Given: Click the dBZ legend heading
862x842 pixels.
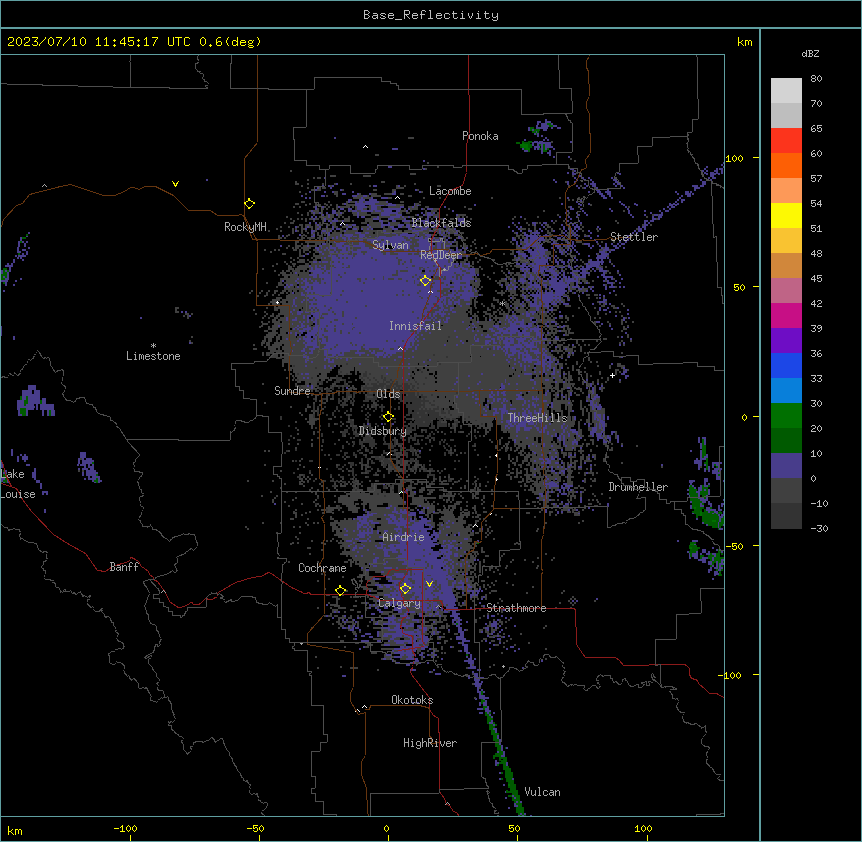Looking at the screenshot, I should coord(810,54).
